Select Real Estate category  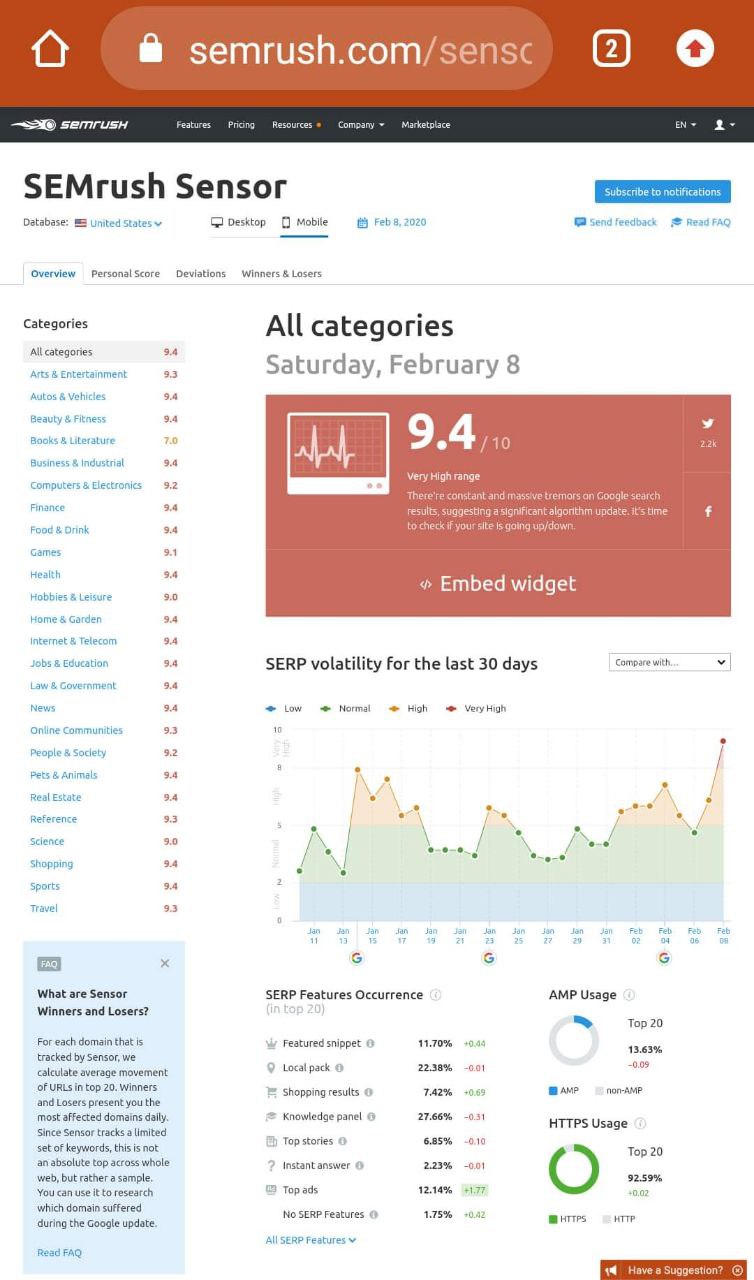point(56,797)
